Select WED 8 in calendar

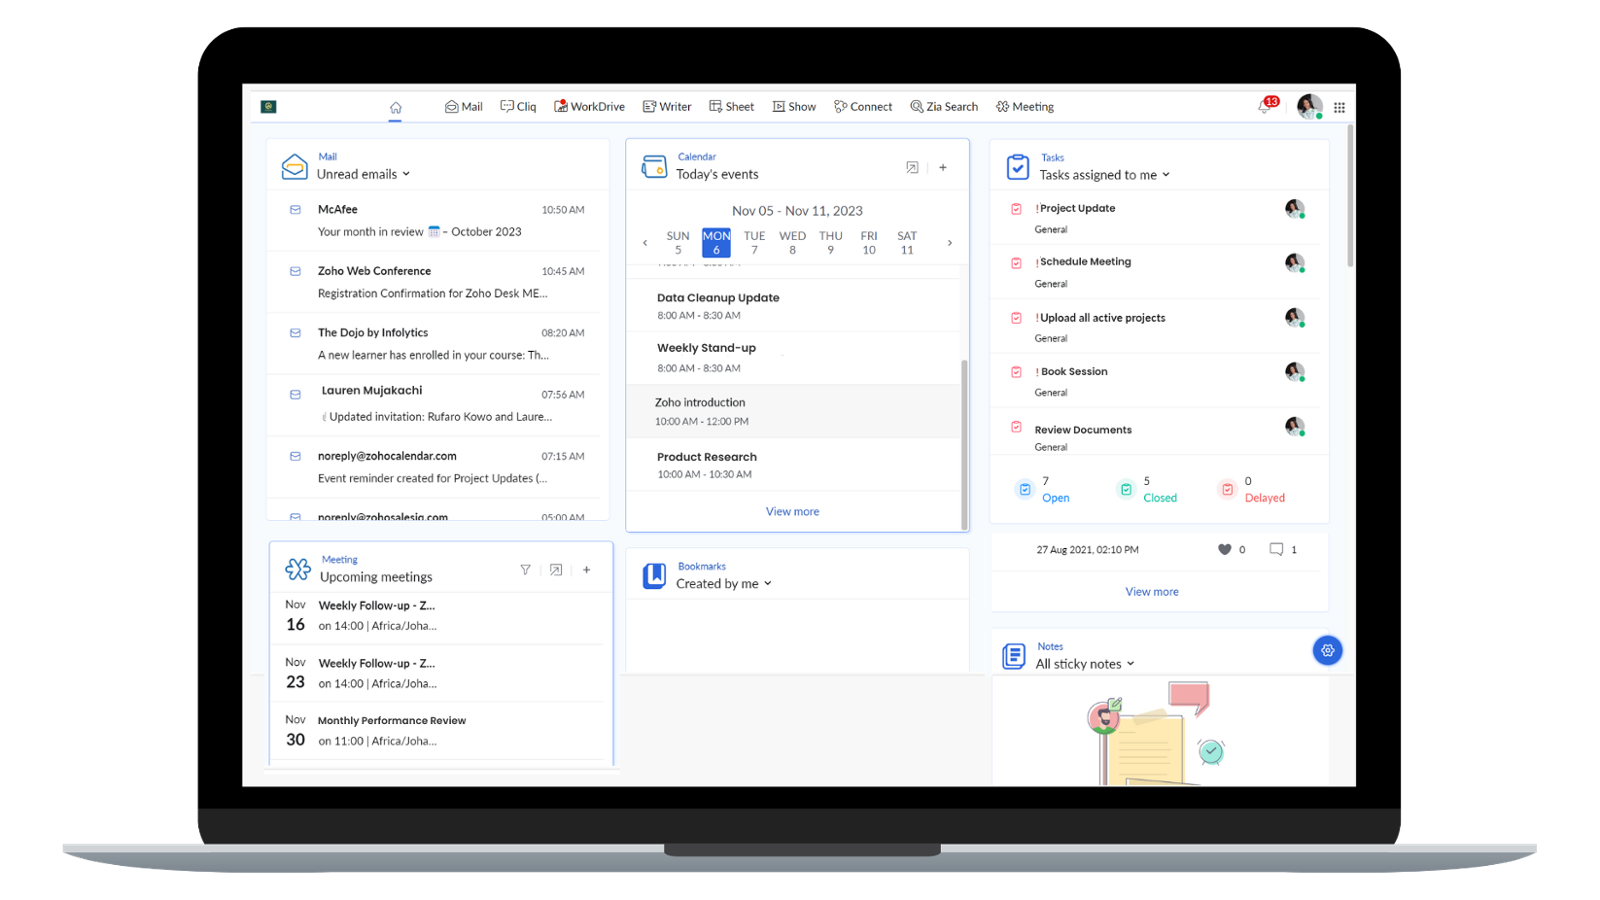pyautogui.click(x=792, y=243)
